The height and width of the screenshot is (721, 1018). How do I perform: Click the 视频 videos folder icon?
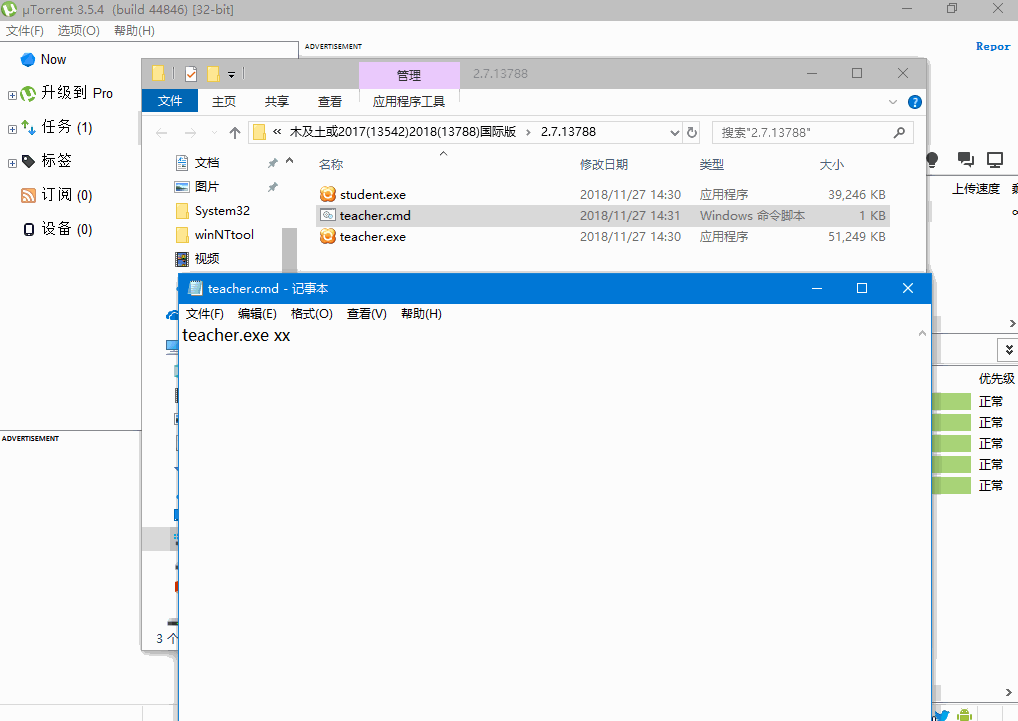click(182, 259)
